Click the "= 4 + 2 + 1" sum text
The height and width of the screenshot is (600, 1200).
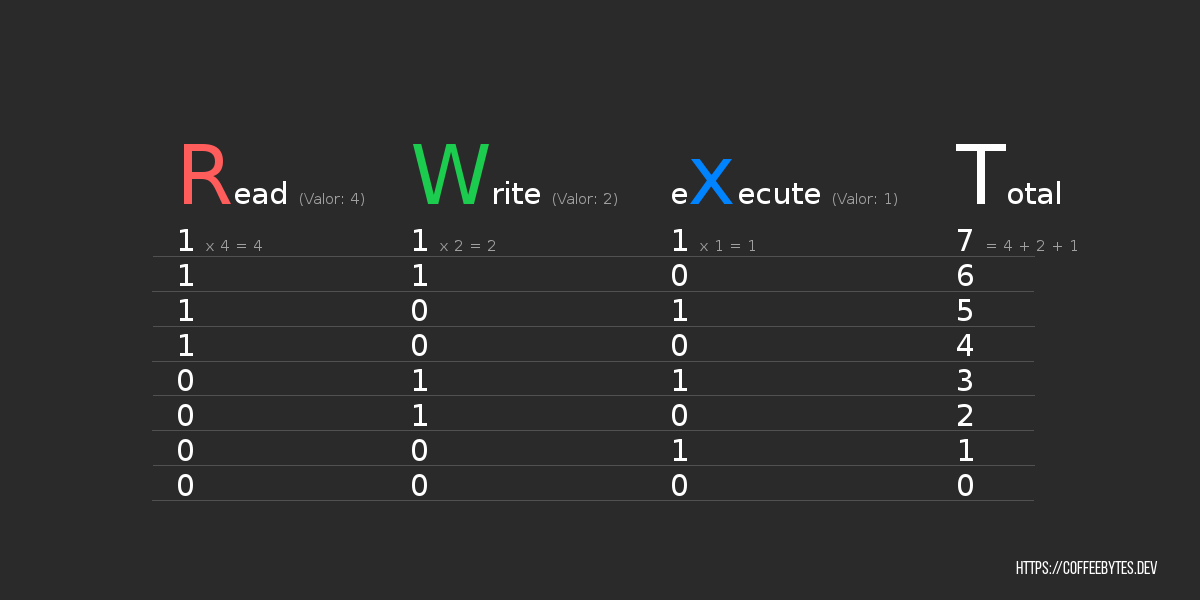(x=1032, y=246)
